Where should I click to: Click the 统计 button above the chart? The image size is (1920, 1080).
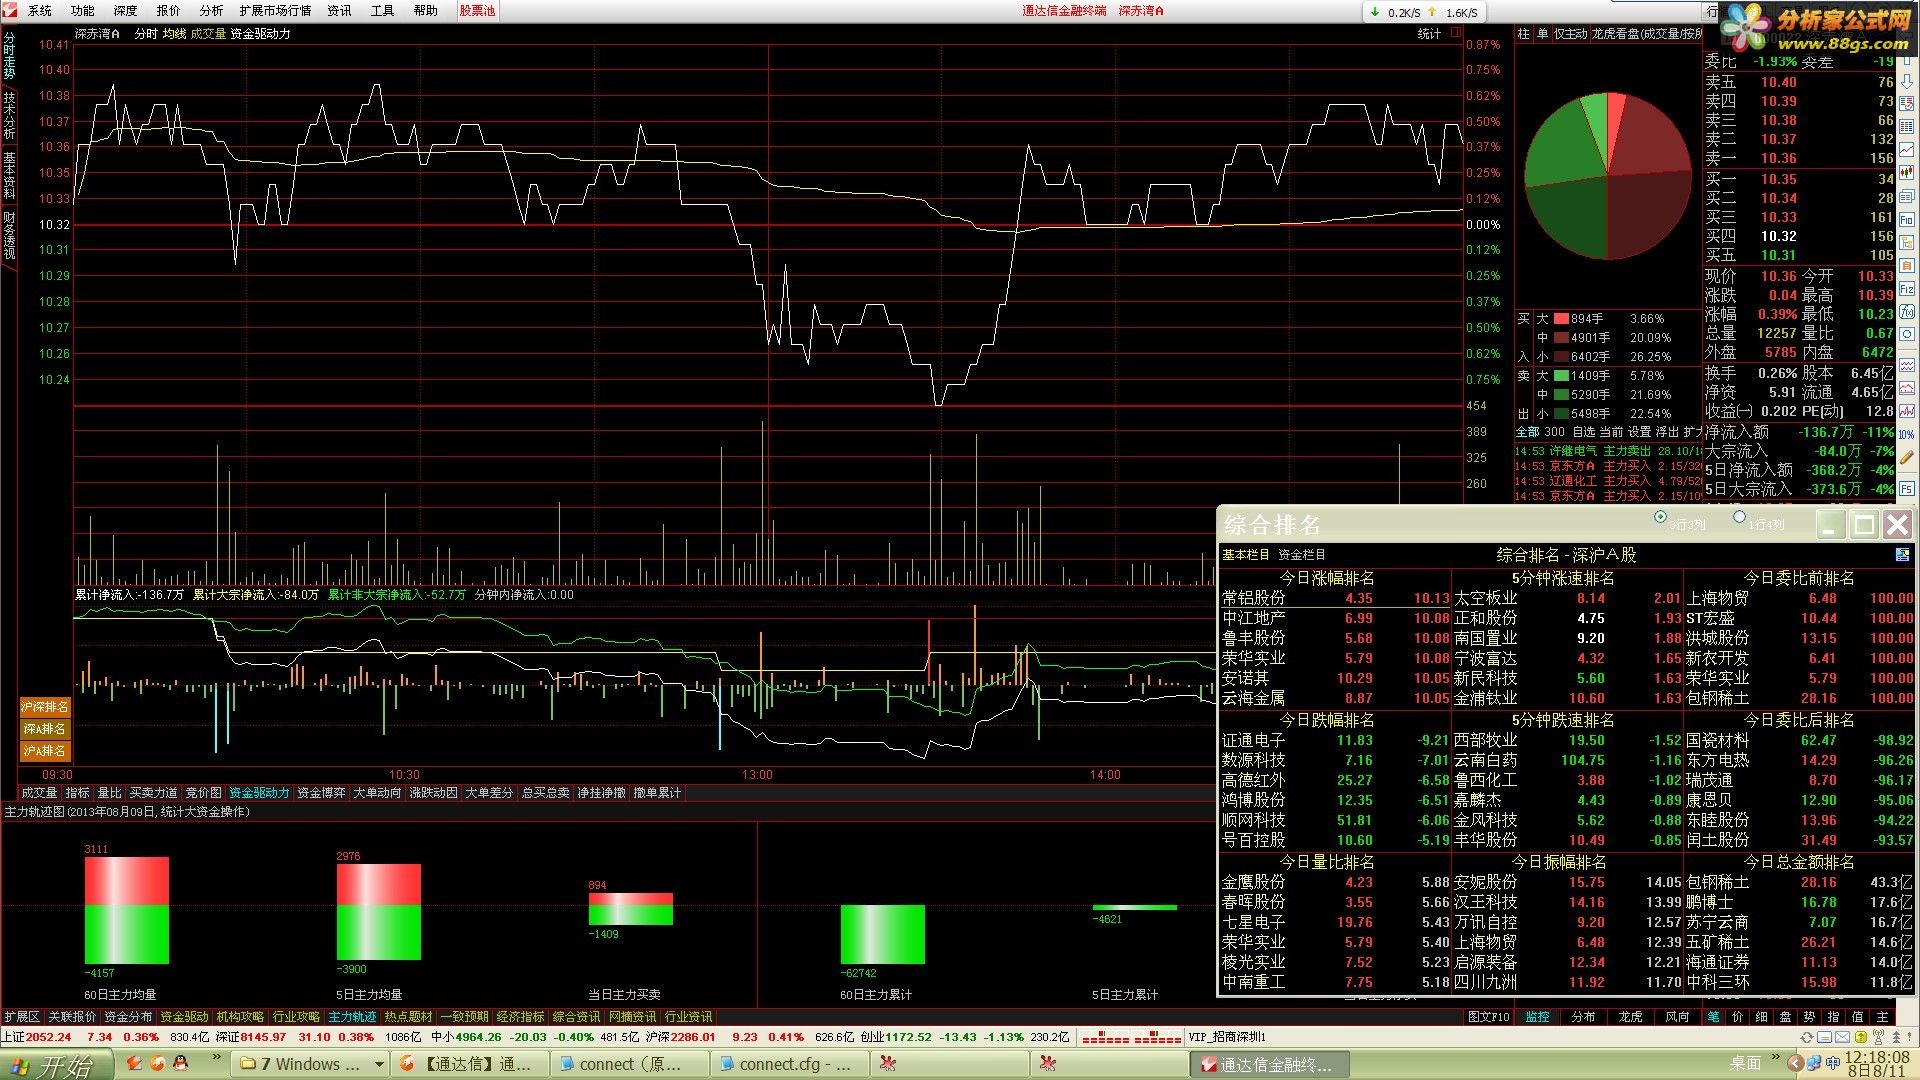coord(1429,33)
